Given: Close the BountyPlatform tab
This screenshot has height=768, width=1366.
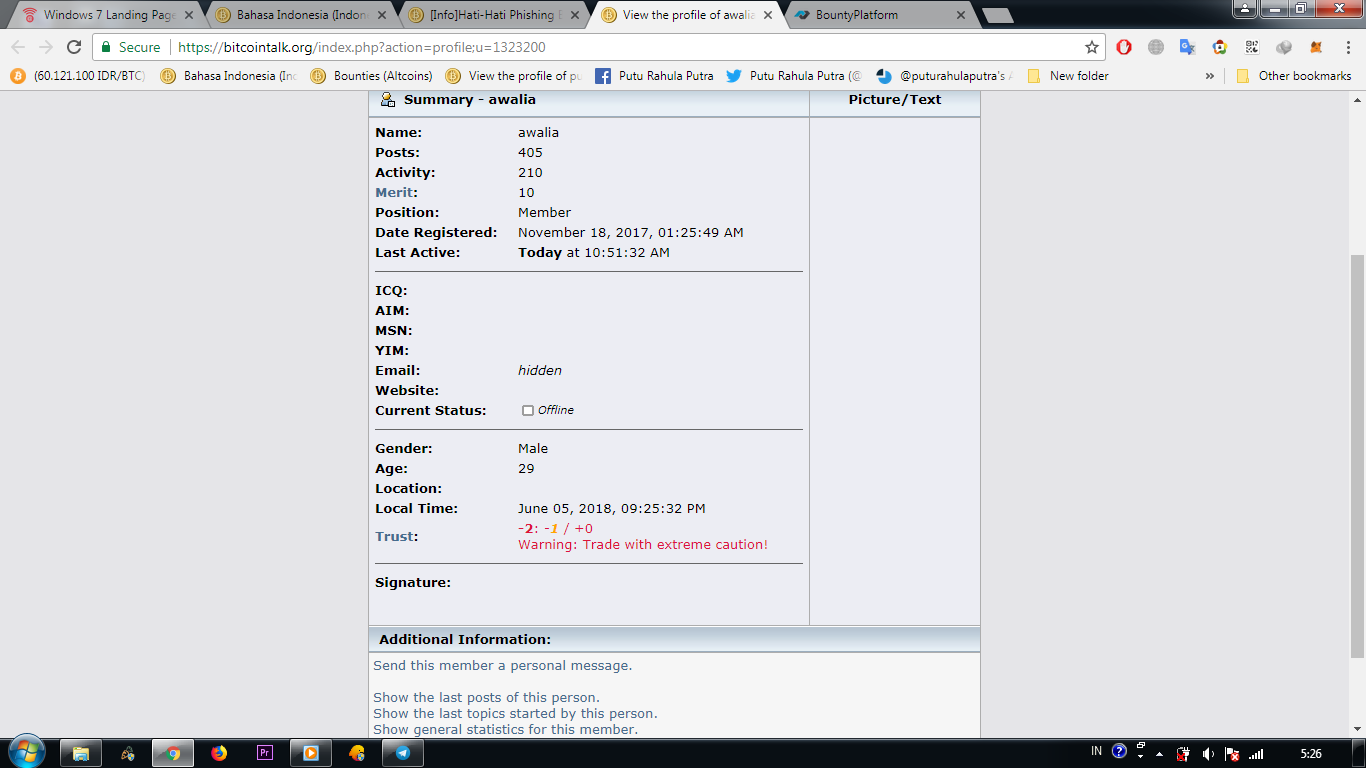Looking at the screenshot, I should tap(961, 15).
